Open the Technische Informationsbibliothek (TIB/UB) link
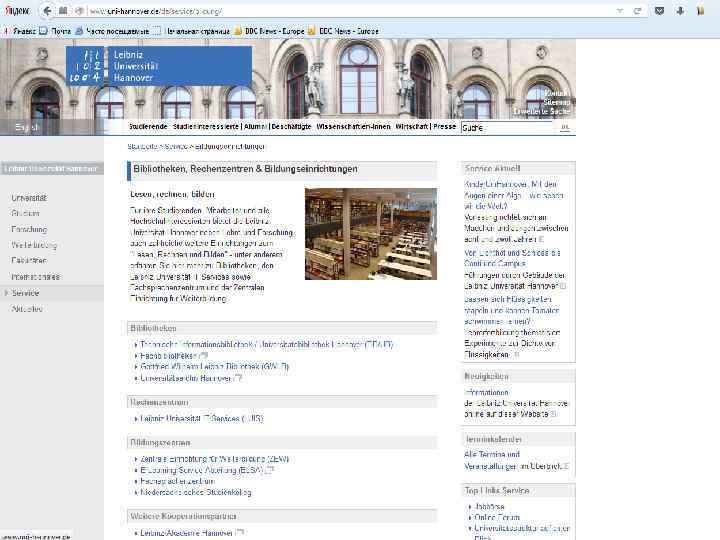Viewport: 720px width, 540px height. coord(266,344)
